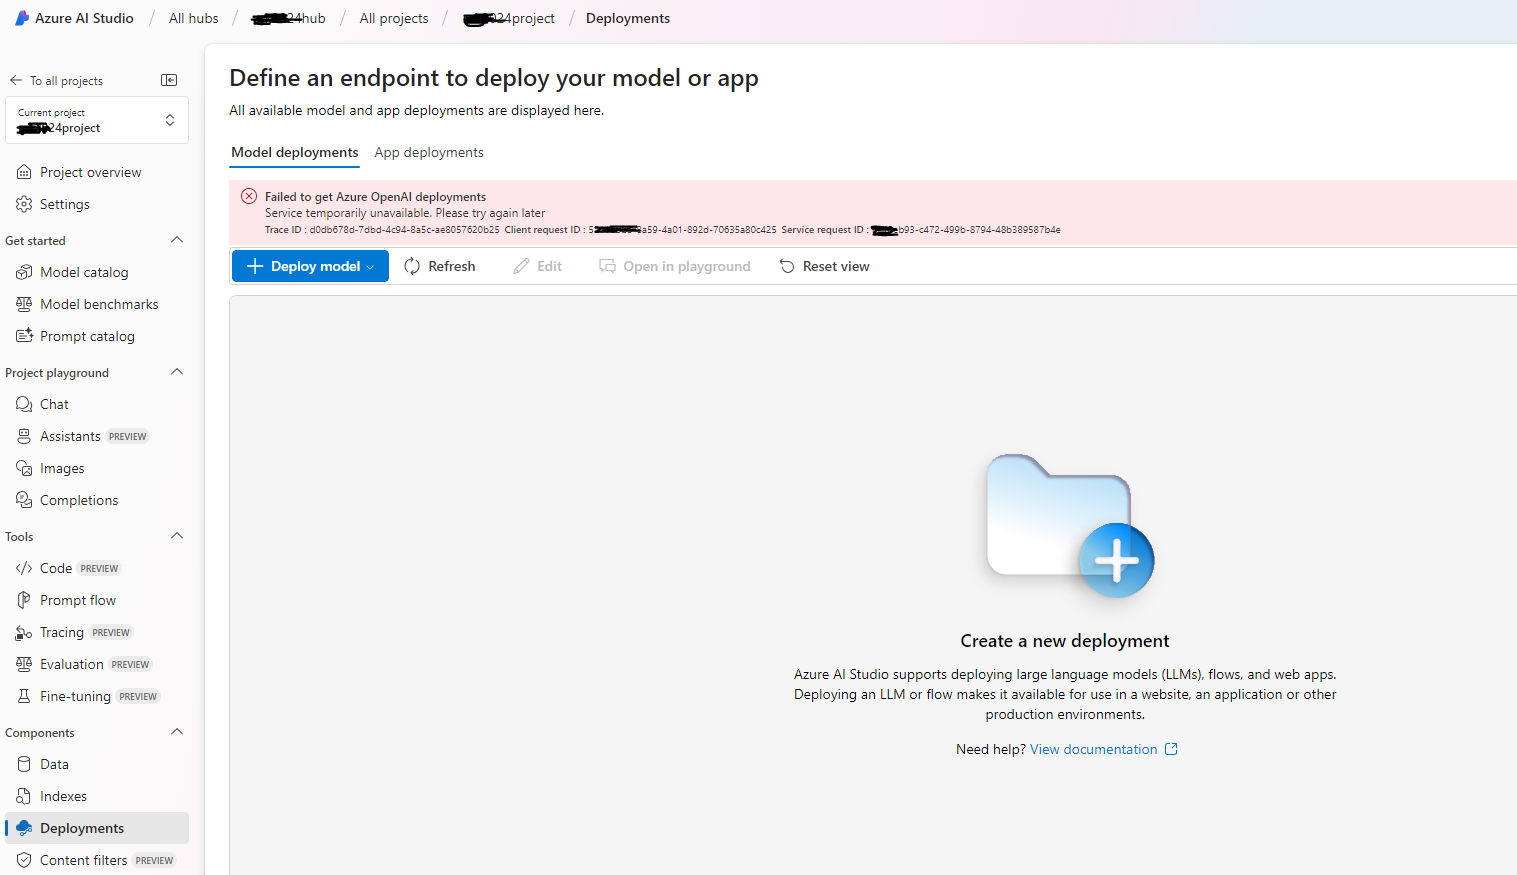Click the Code brackets icon

point(24,568)
